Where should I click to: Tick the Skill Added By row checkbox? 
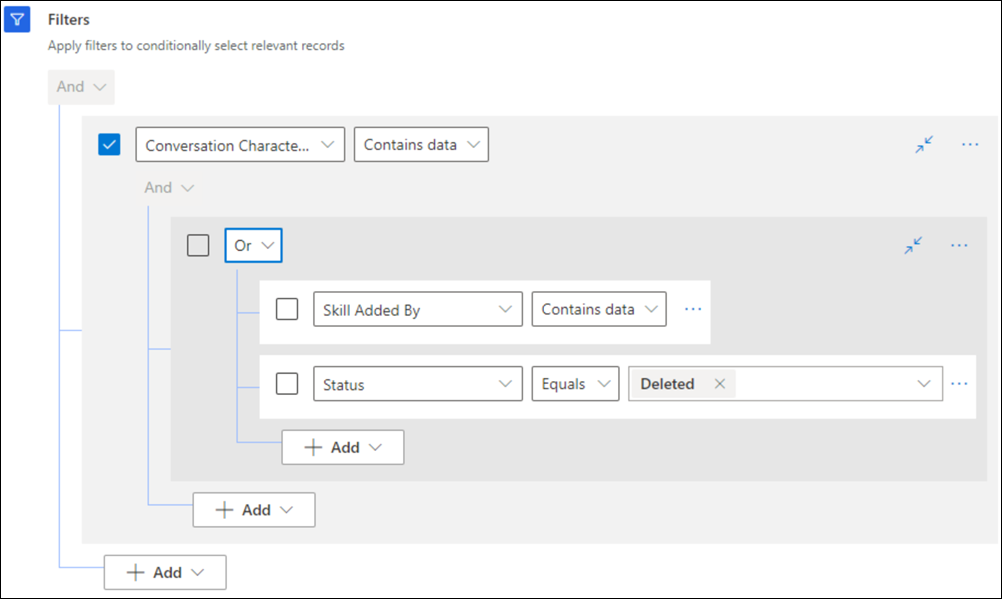click(x=287, y=309)
